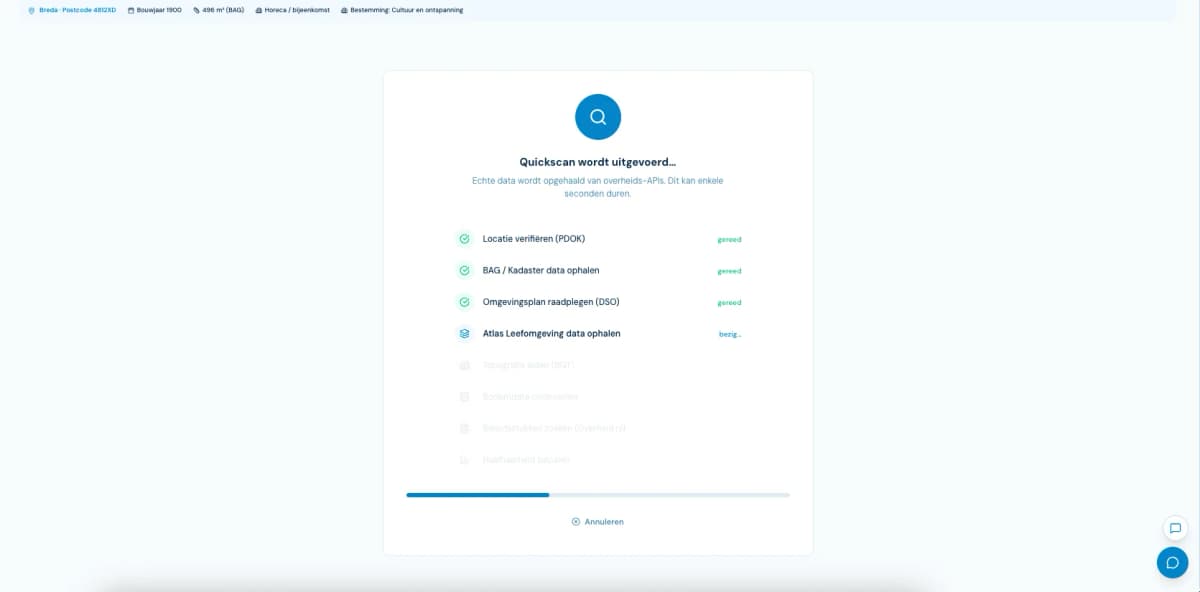Click the Annuleren link
The height and width of the screenshot is (592, 1200).
(604, 521)
